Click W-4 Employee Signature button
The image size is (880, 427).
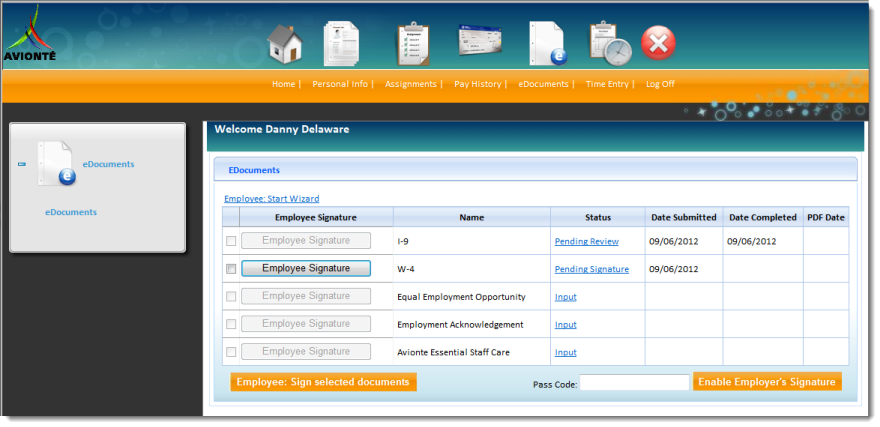[x=306, y=268]
